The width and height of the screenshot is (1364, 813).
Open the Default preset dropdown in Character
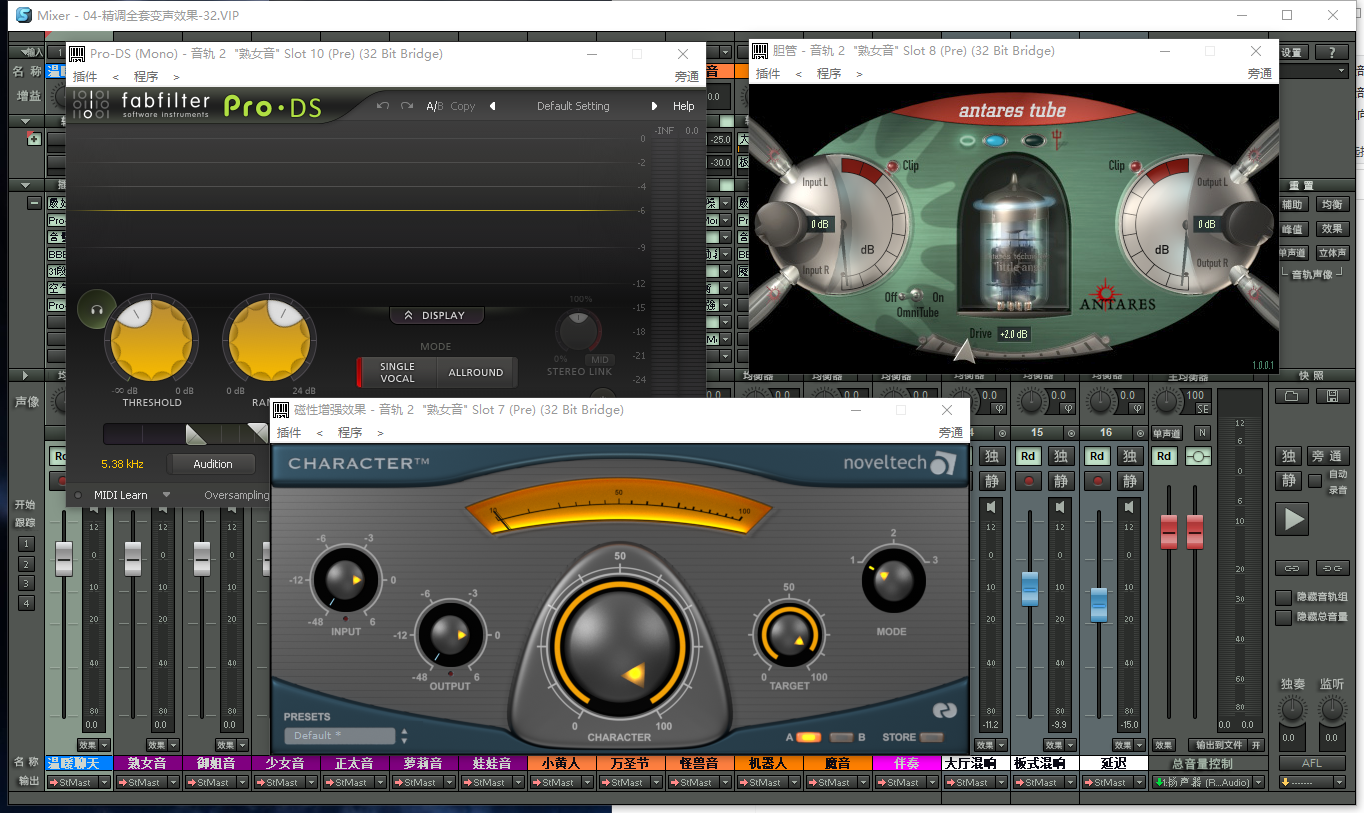click(340, 736)
